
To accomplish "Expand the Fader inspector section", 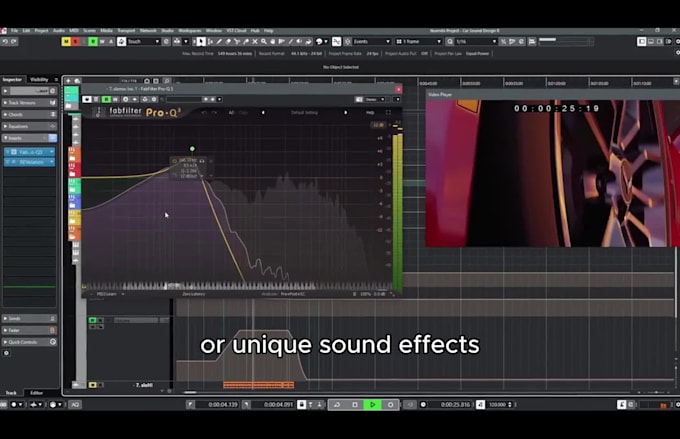I will pyautogui.click(x=29, y=330).
